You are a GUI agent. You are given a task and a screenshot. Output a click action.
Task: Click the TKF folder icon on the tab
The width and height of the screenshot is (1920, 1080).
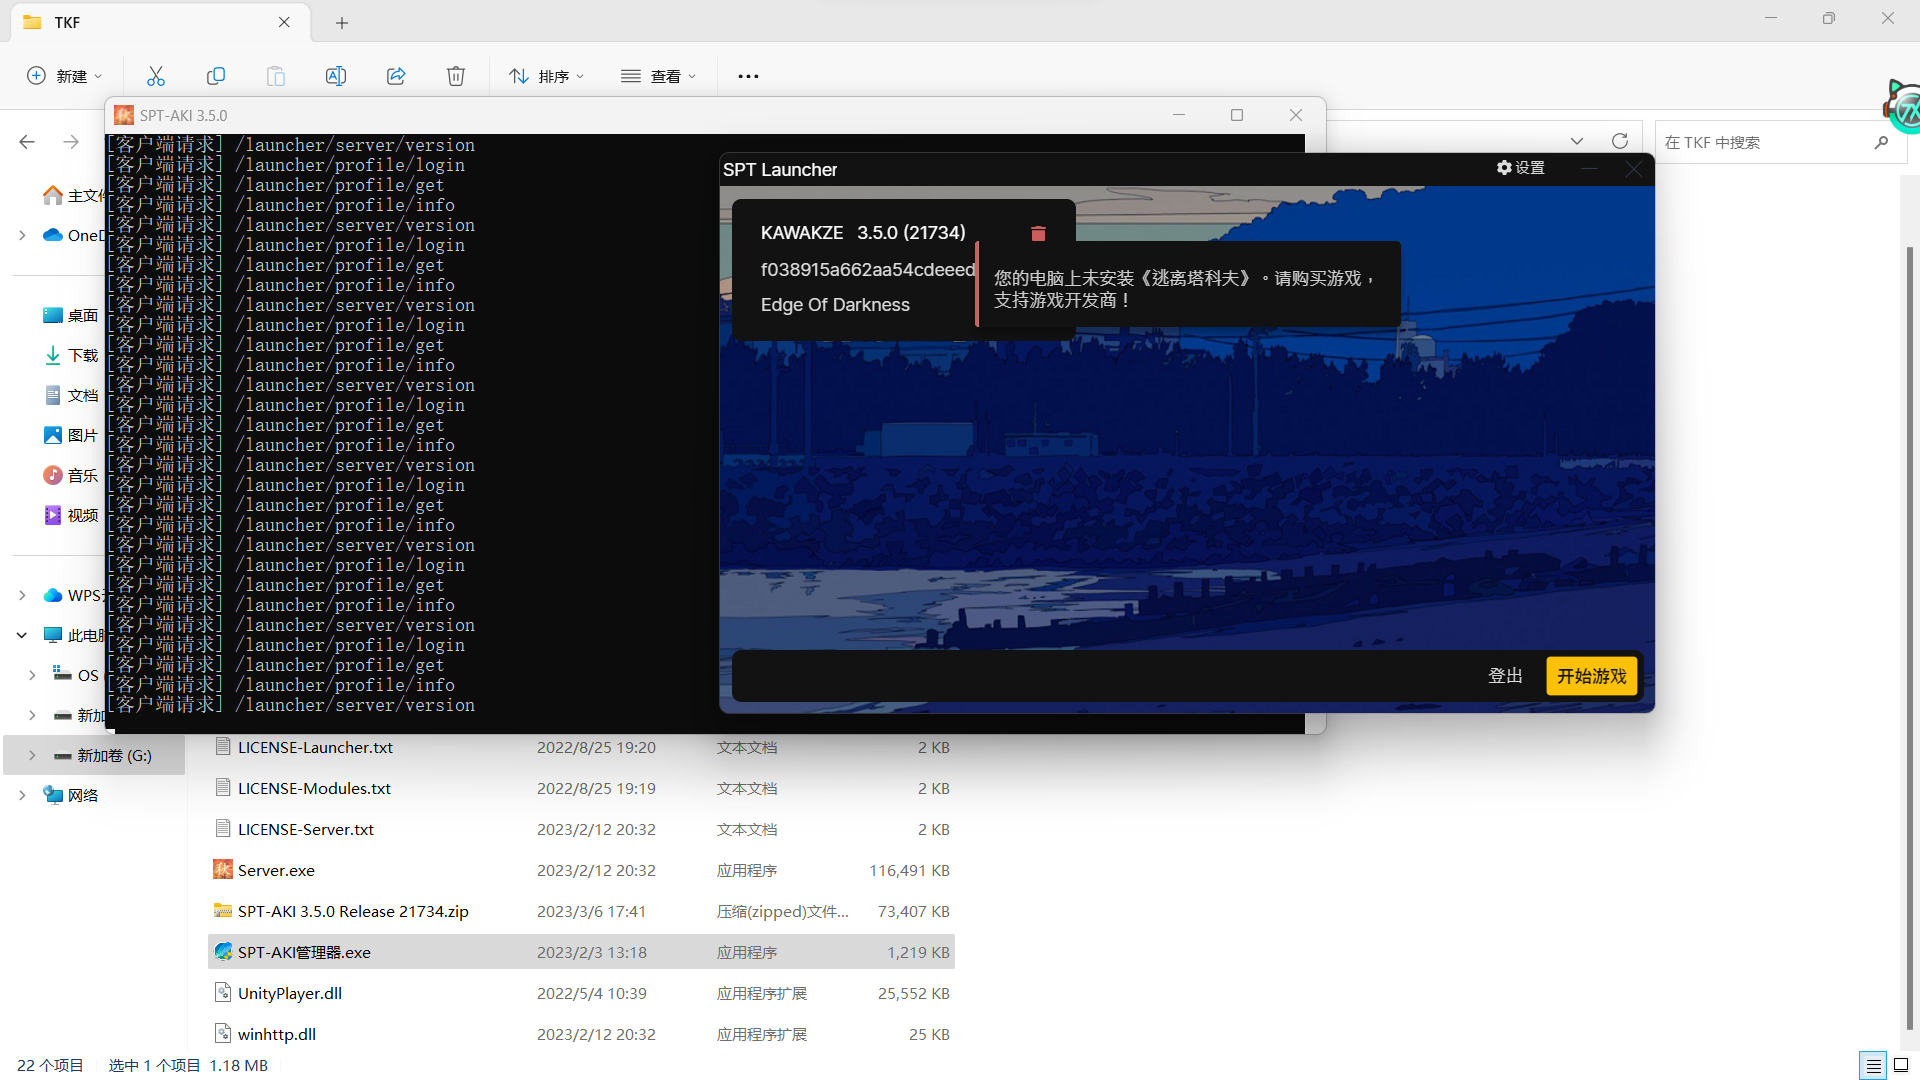click(33, 22)
